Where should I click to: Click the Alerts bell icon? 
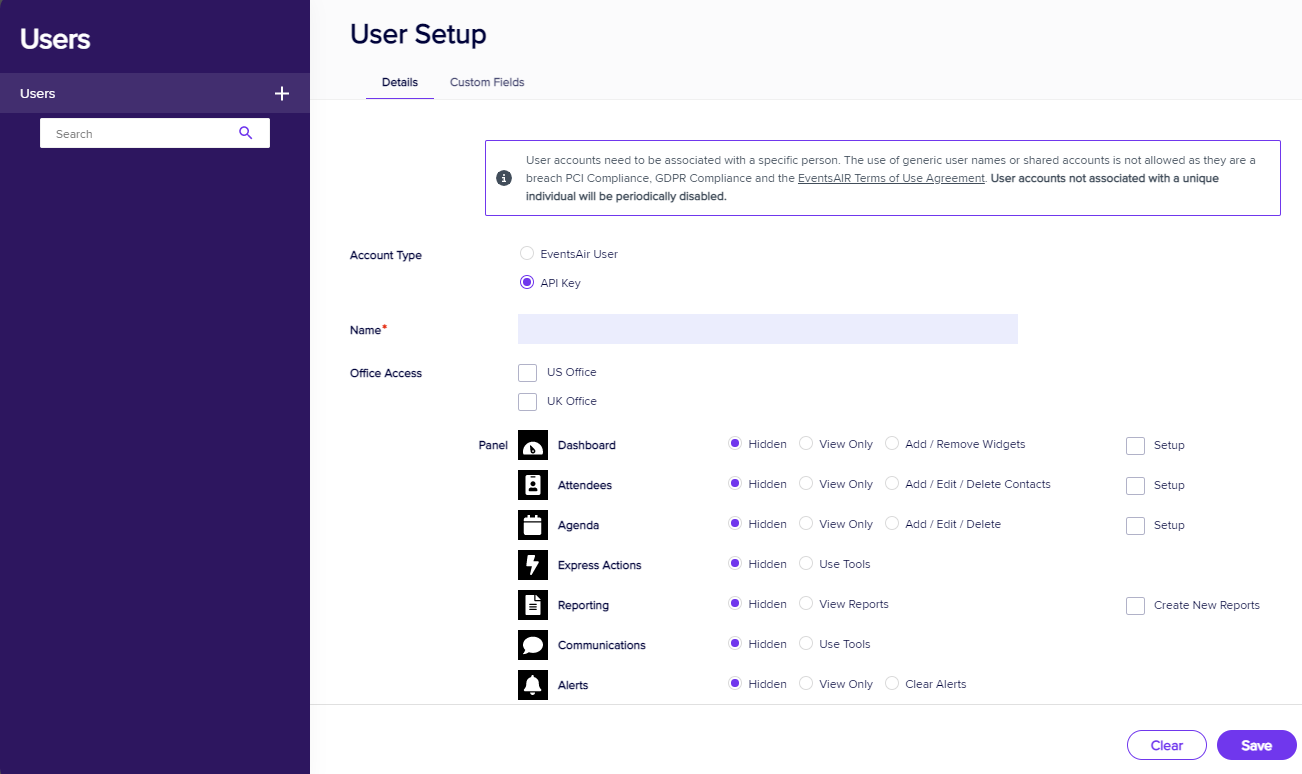pyautogui.click(x=533, y=685)
